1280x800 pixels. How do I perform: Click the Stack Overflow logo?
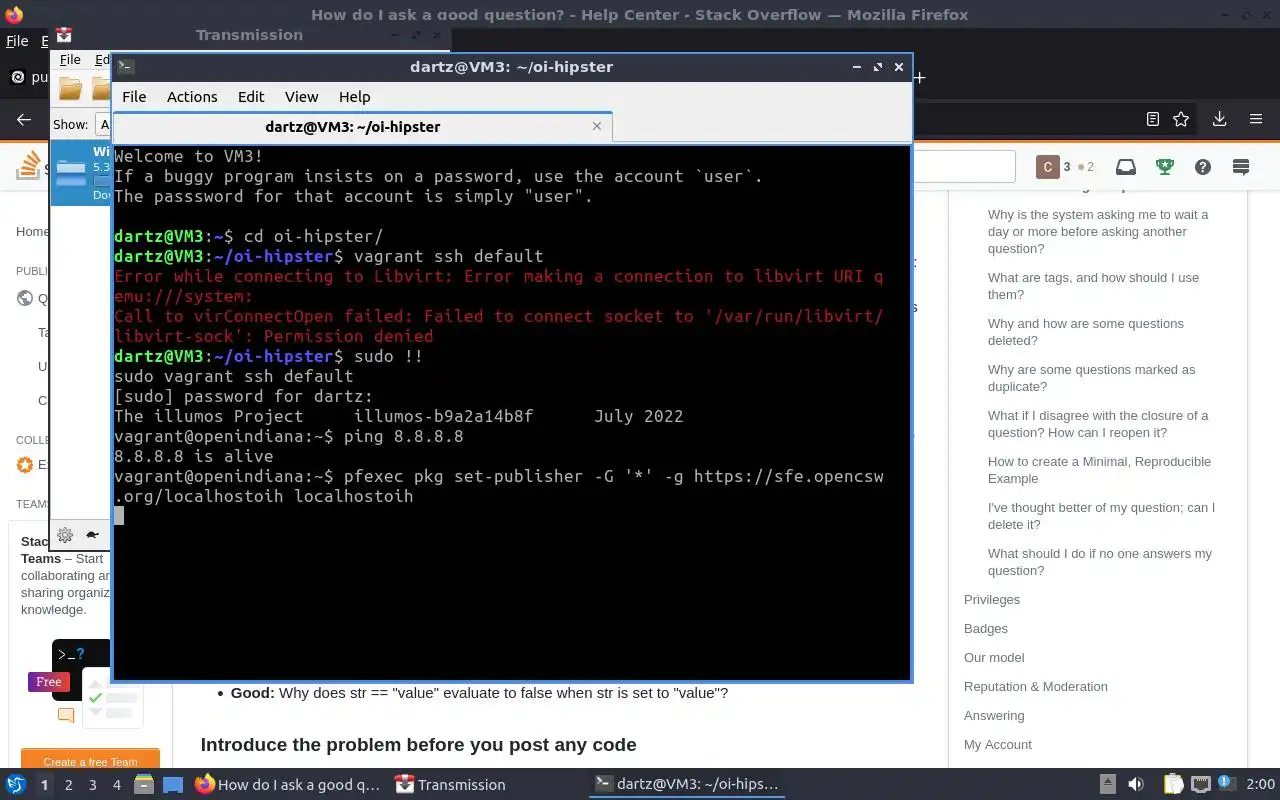tap(30, 166)
